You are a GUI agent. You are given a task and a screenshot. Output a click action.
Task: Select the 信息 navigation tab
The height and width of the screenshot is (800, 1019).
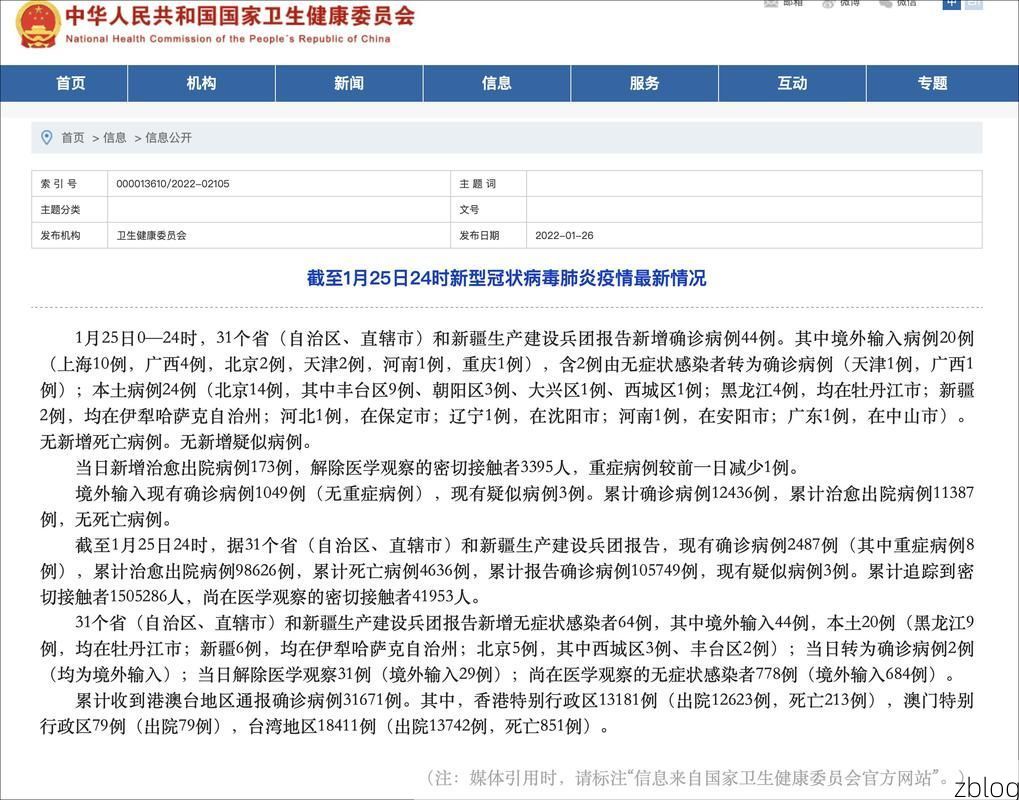coord(497,84)
